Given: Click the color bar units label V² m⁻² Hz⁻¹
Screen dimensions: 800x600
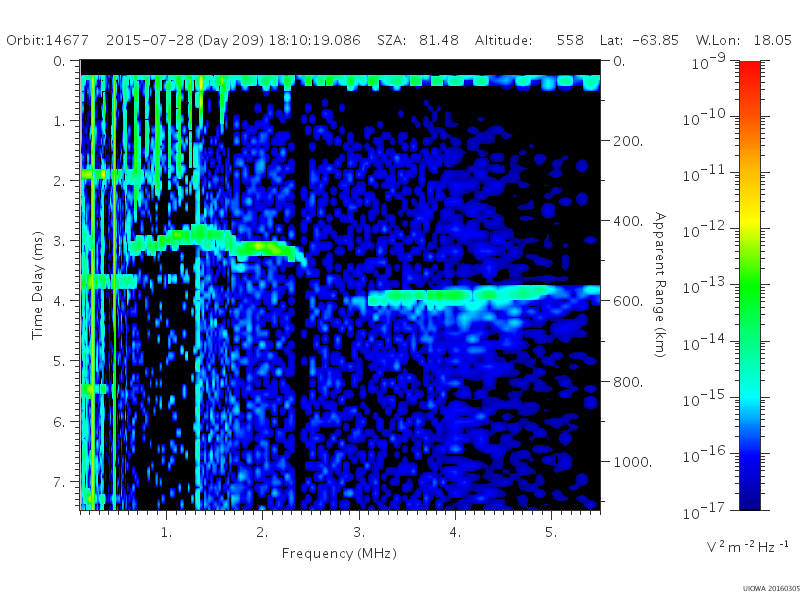Looking at the screenshot, I should (747, 546).
